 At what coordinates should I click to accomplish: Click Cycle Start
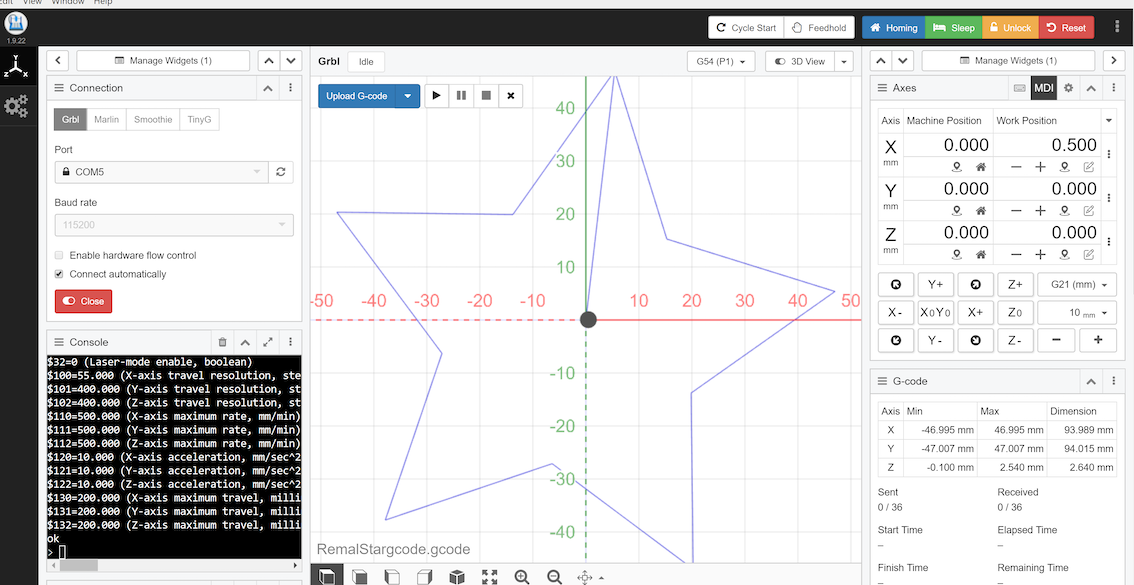(x=746, y=27)
